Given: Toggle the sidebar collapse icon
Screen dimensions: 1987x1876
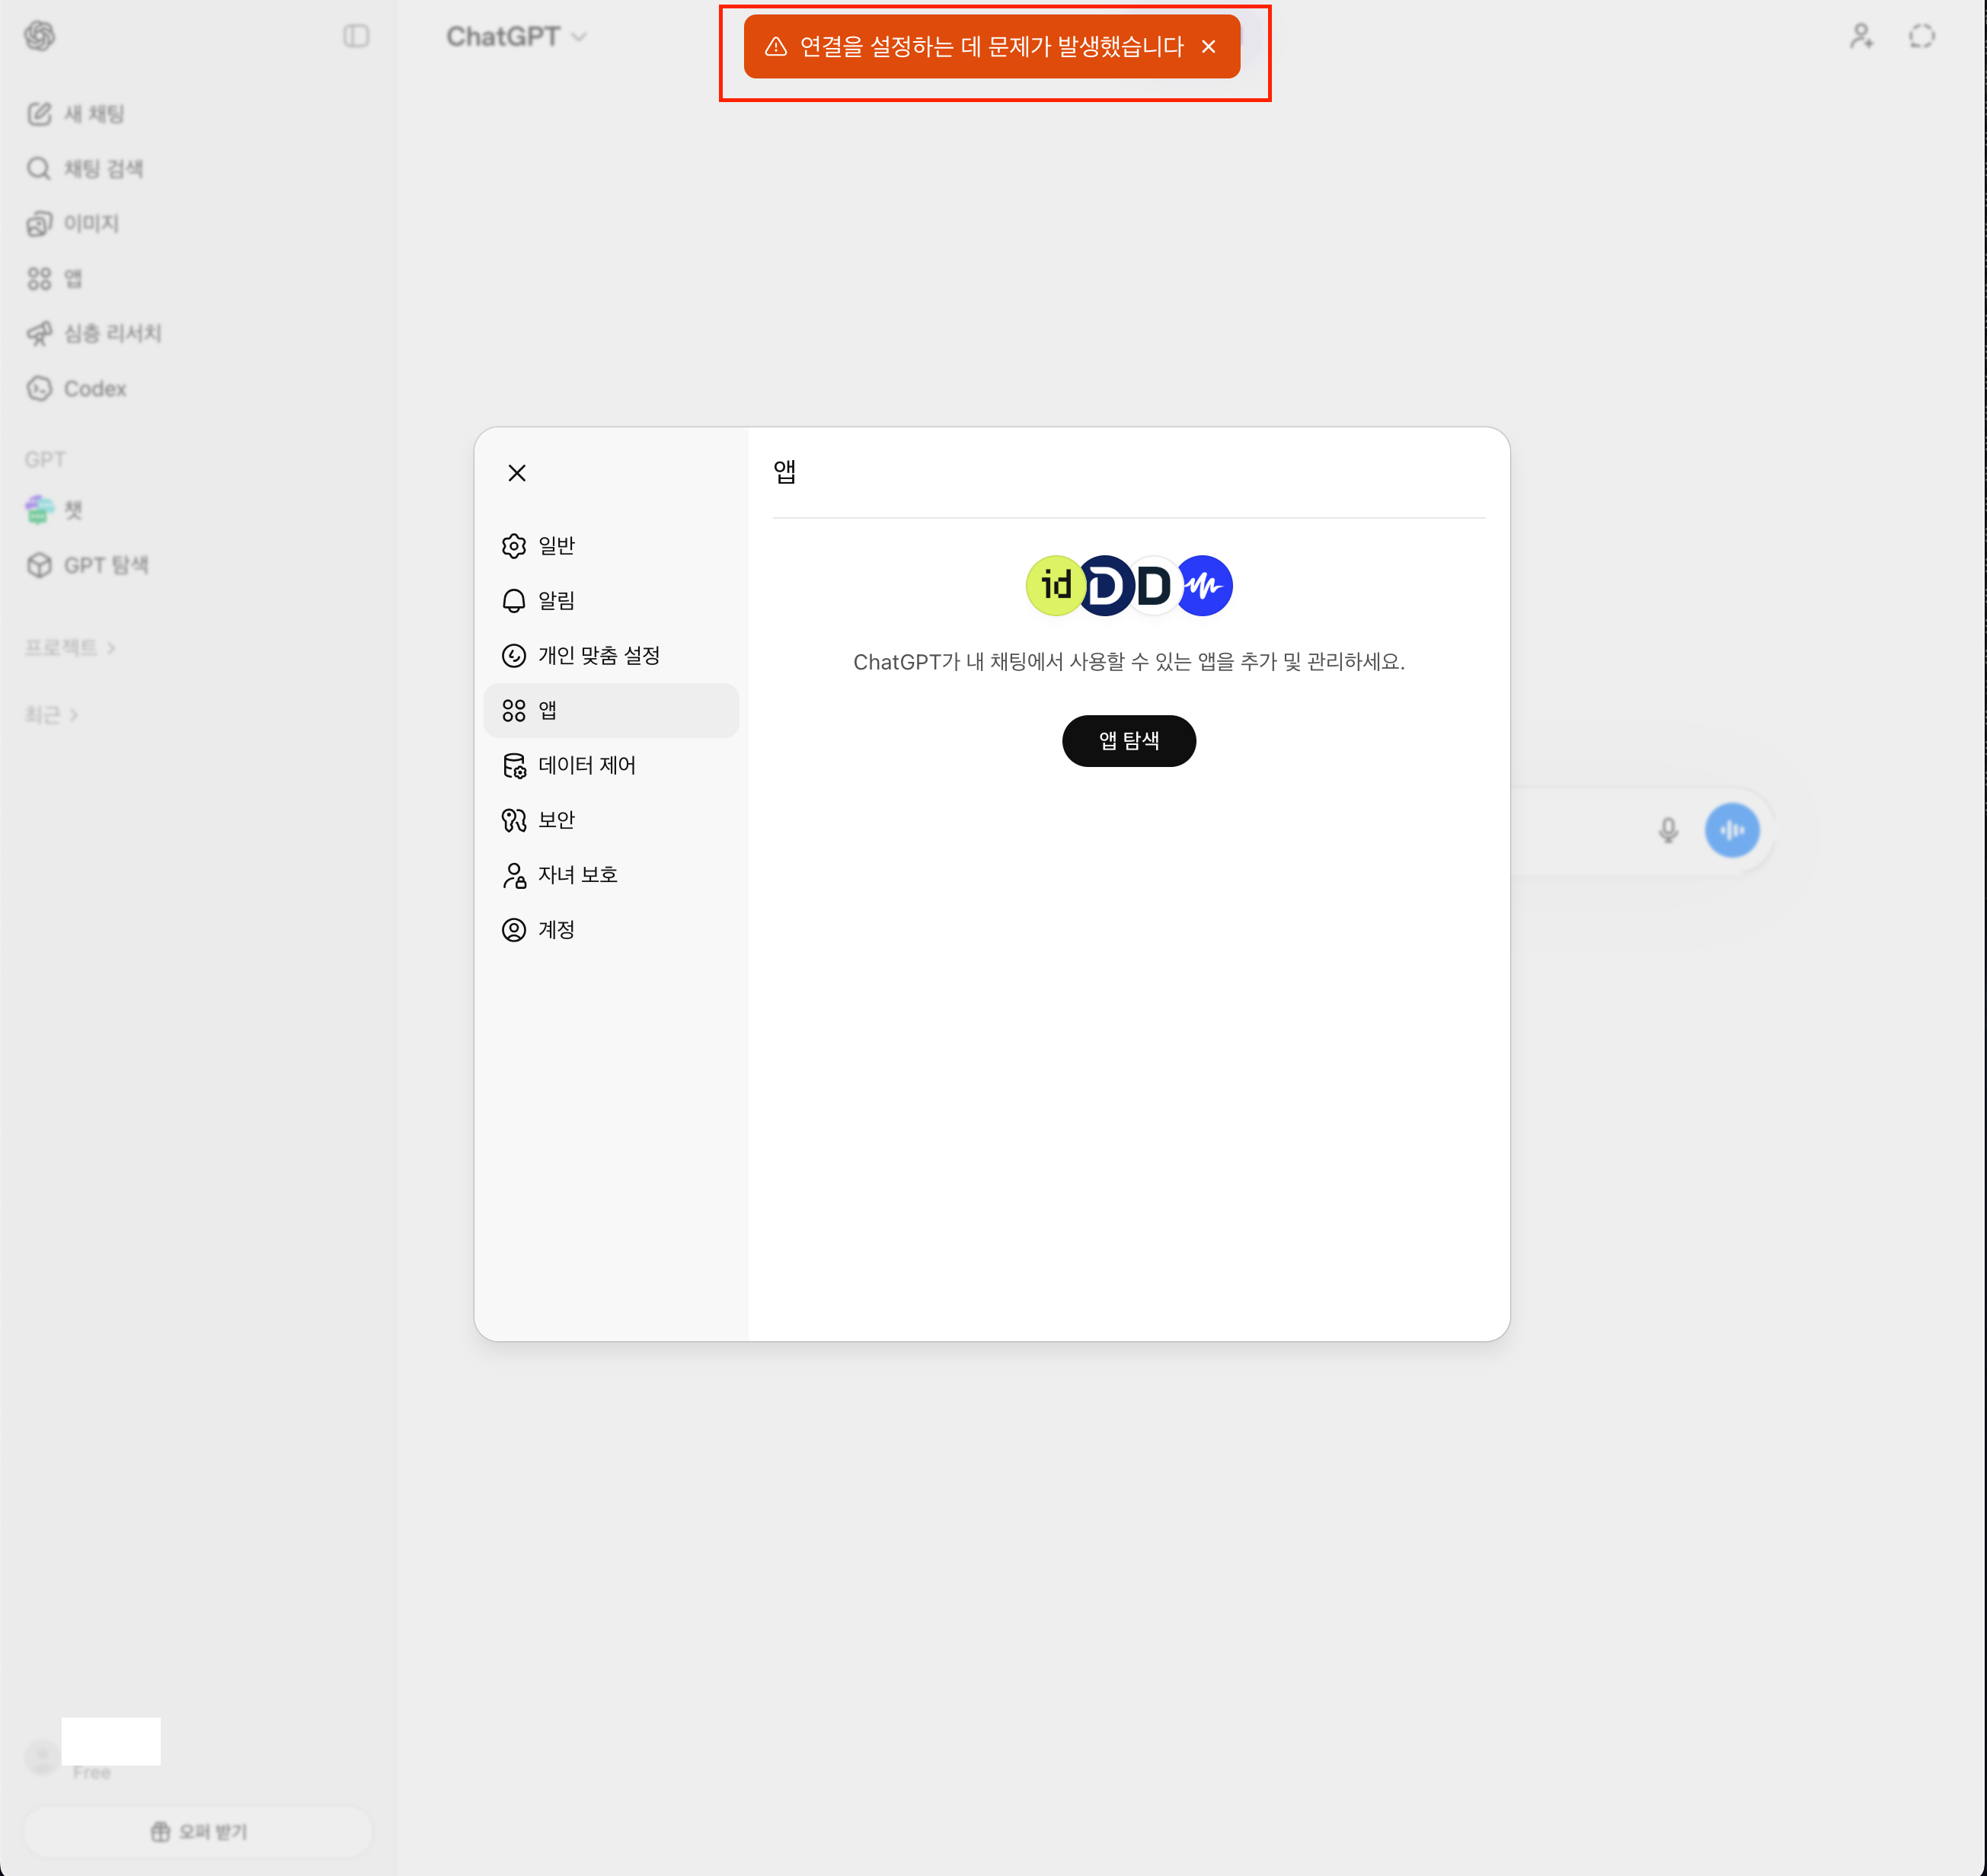Looking at the screenshot, I should [x=356, y=37].
